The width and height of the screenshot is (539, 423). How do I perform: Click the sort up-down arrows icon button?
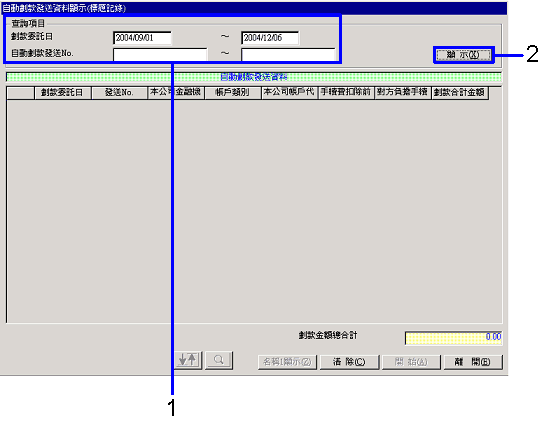pos(188,360)
